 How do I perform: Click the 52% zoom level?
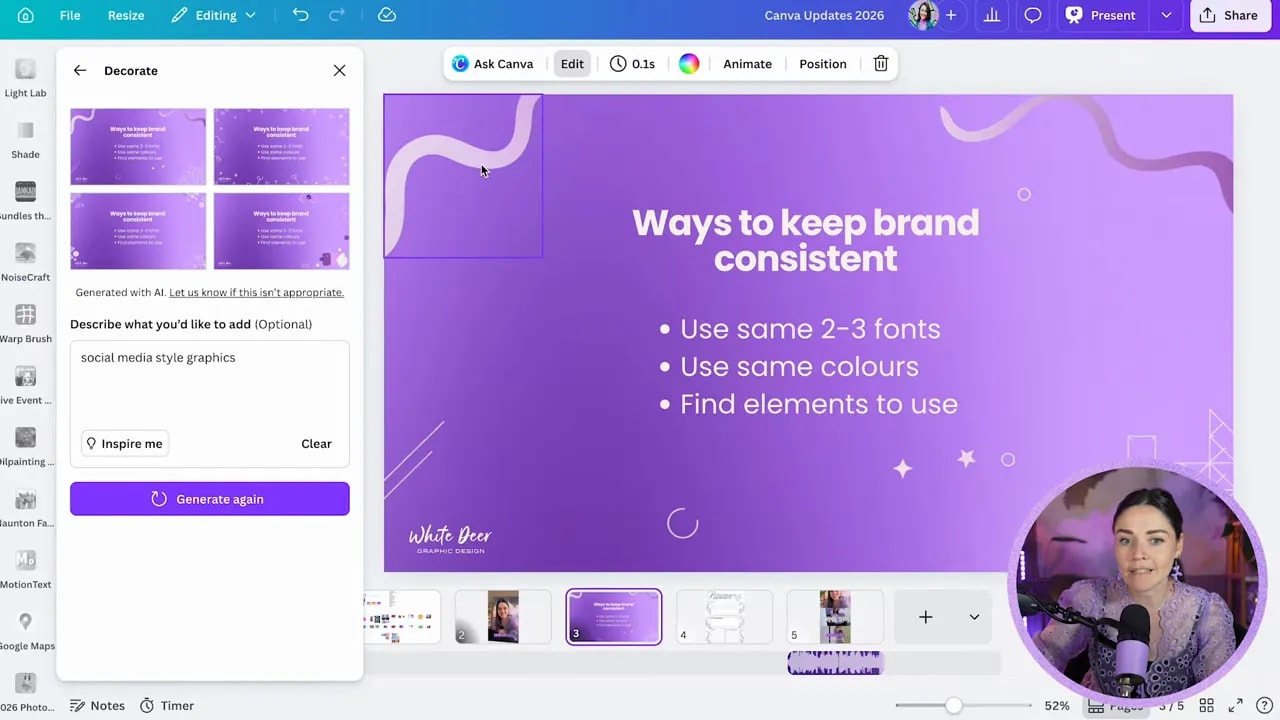[x=1057, y=706]
